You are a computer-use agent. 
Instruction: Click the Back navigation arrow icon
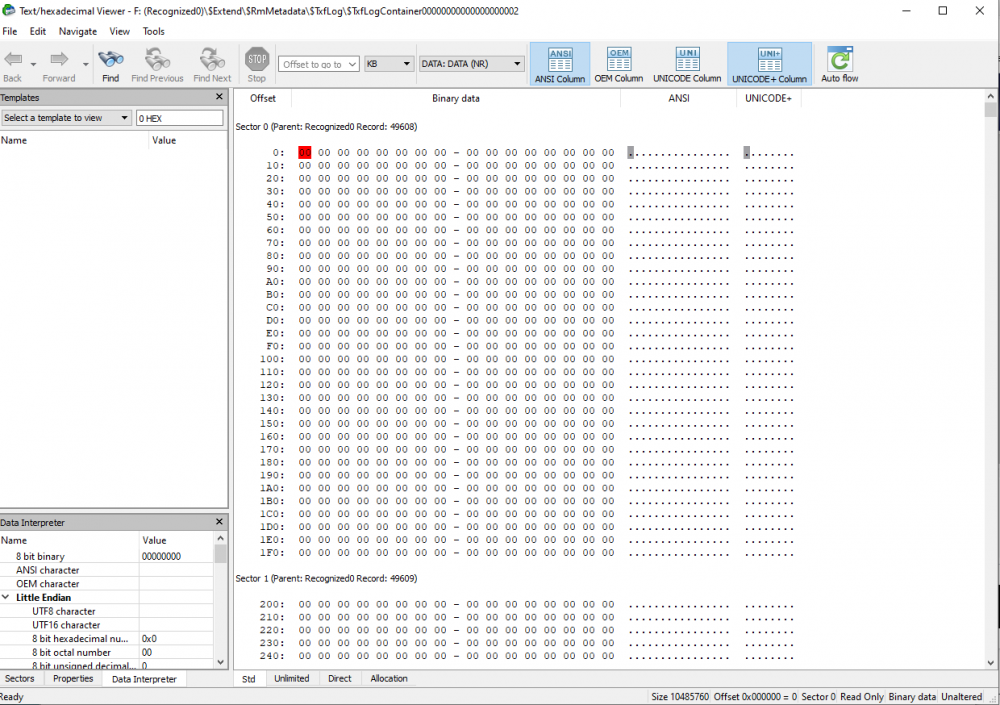13,60
